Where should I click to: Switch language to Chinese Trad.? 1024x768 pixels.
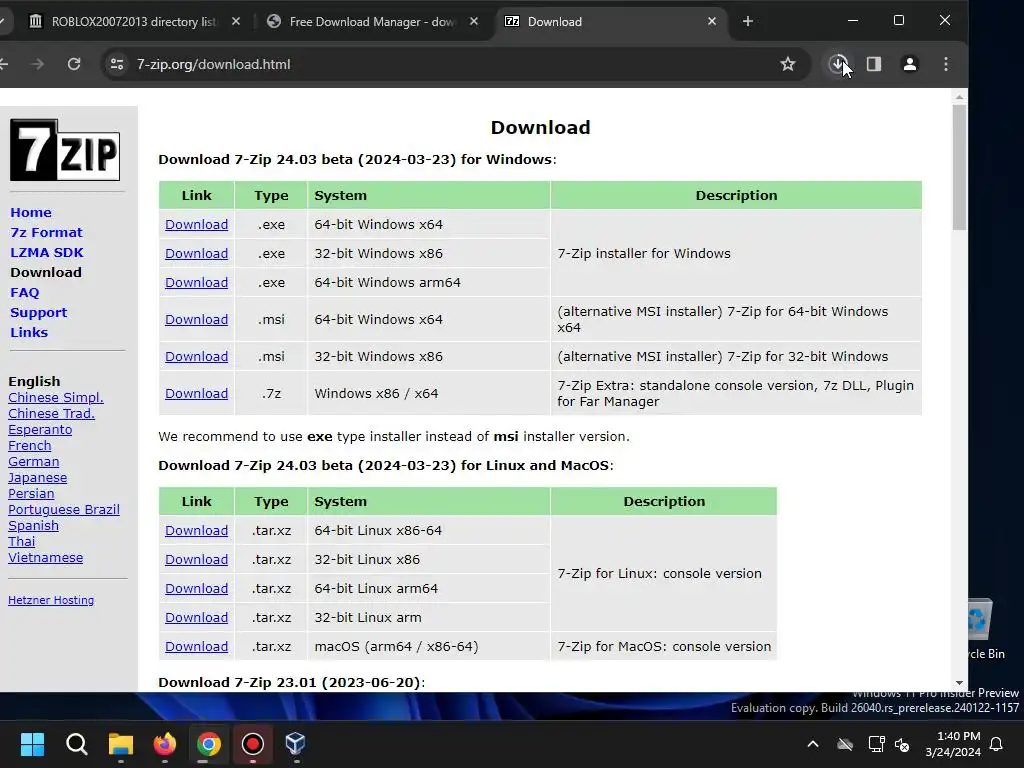51,413
